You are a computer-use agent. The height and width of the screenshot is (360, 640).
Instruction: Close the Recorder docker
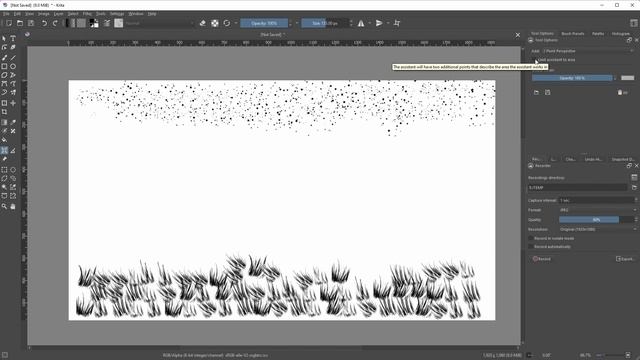tap(636, 166)
